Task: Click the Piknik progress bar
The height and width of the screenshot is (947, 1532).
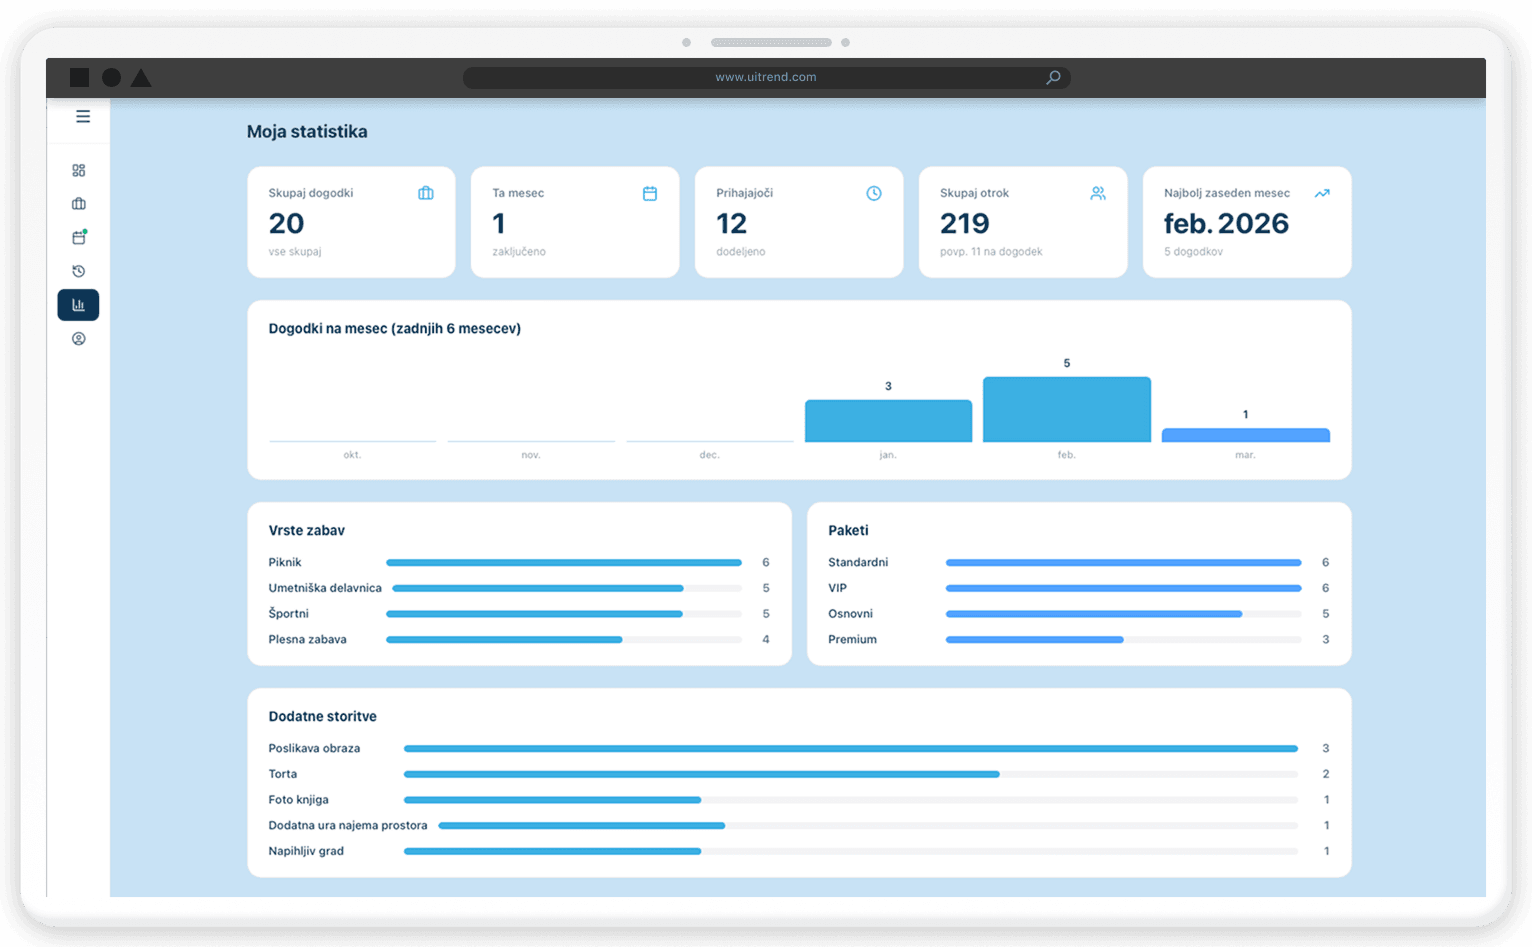Action: [563, 563]
